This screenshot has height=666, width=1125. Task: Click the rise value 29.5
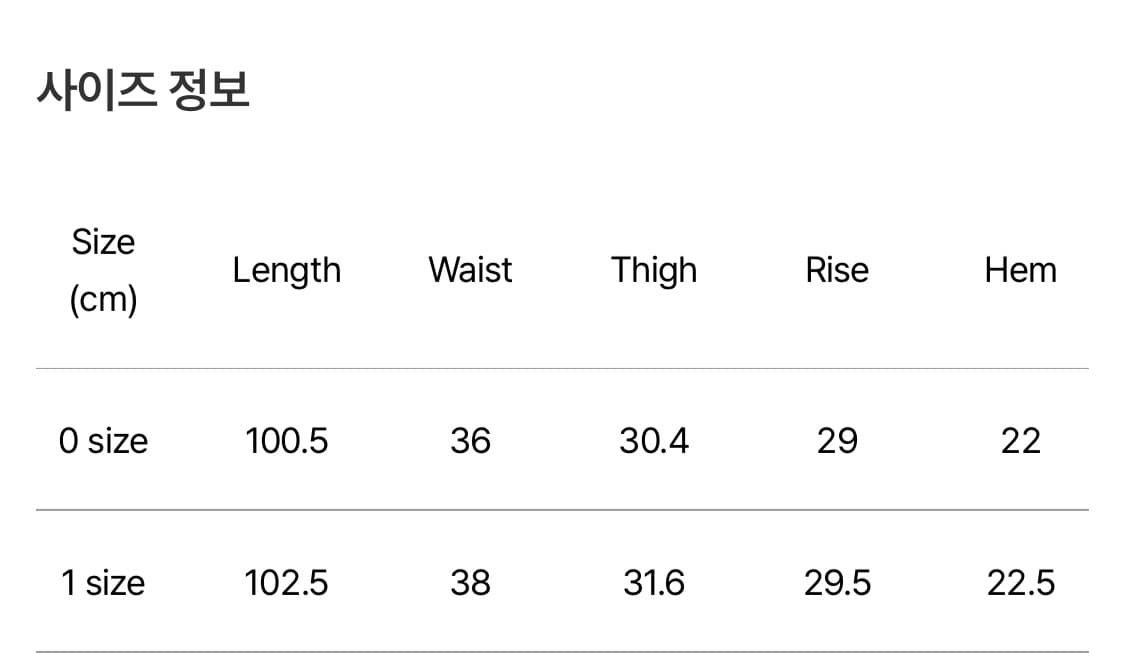tap(837, 582)
